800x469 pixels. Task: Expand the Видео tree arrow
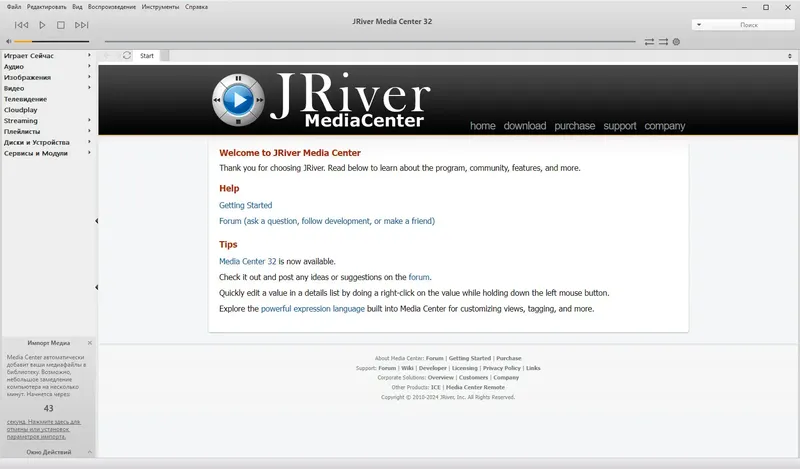pos(89,87)
